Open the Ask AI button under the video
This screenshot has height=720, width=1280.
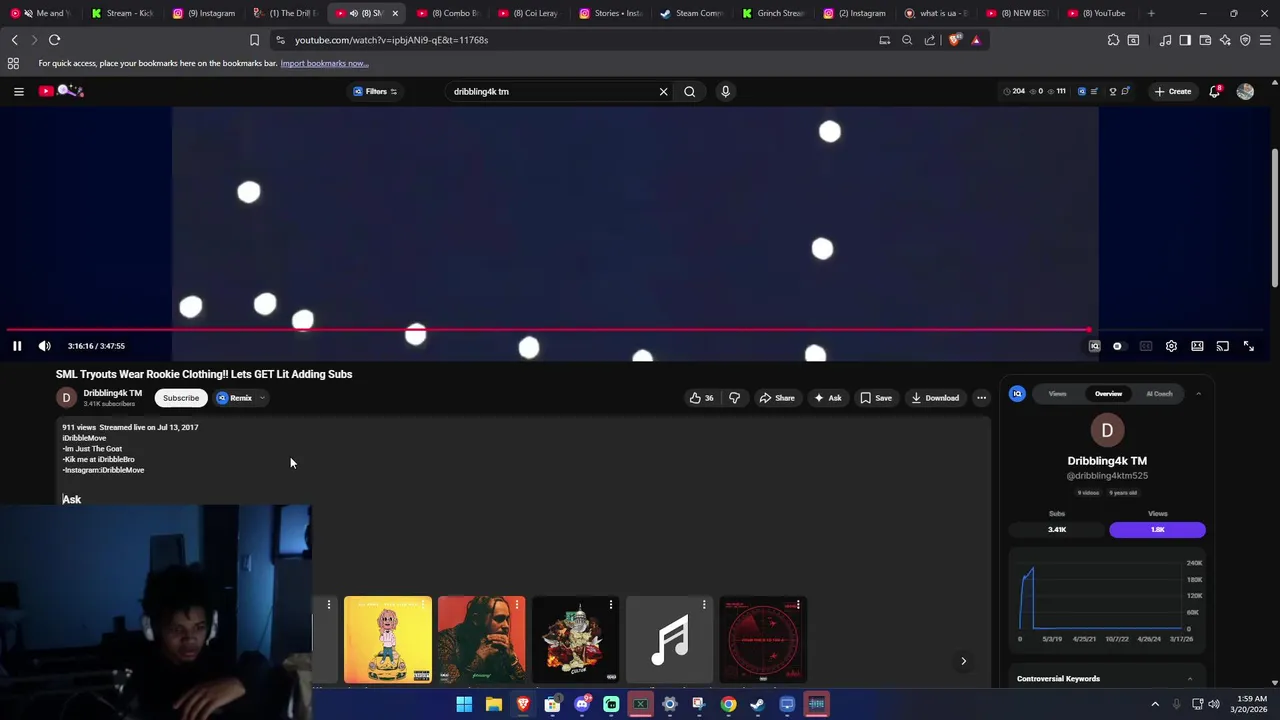point(827,398)
